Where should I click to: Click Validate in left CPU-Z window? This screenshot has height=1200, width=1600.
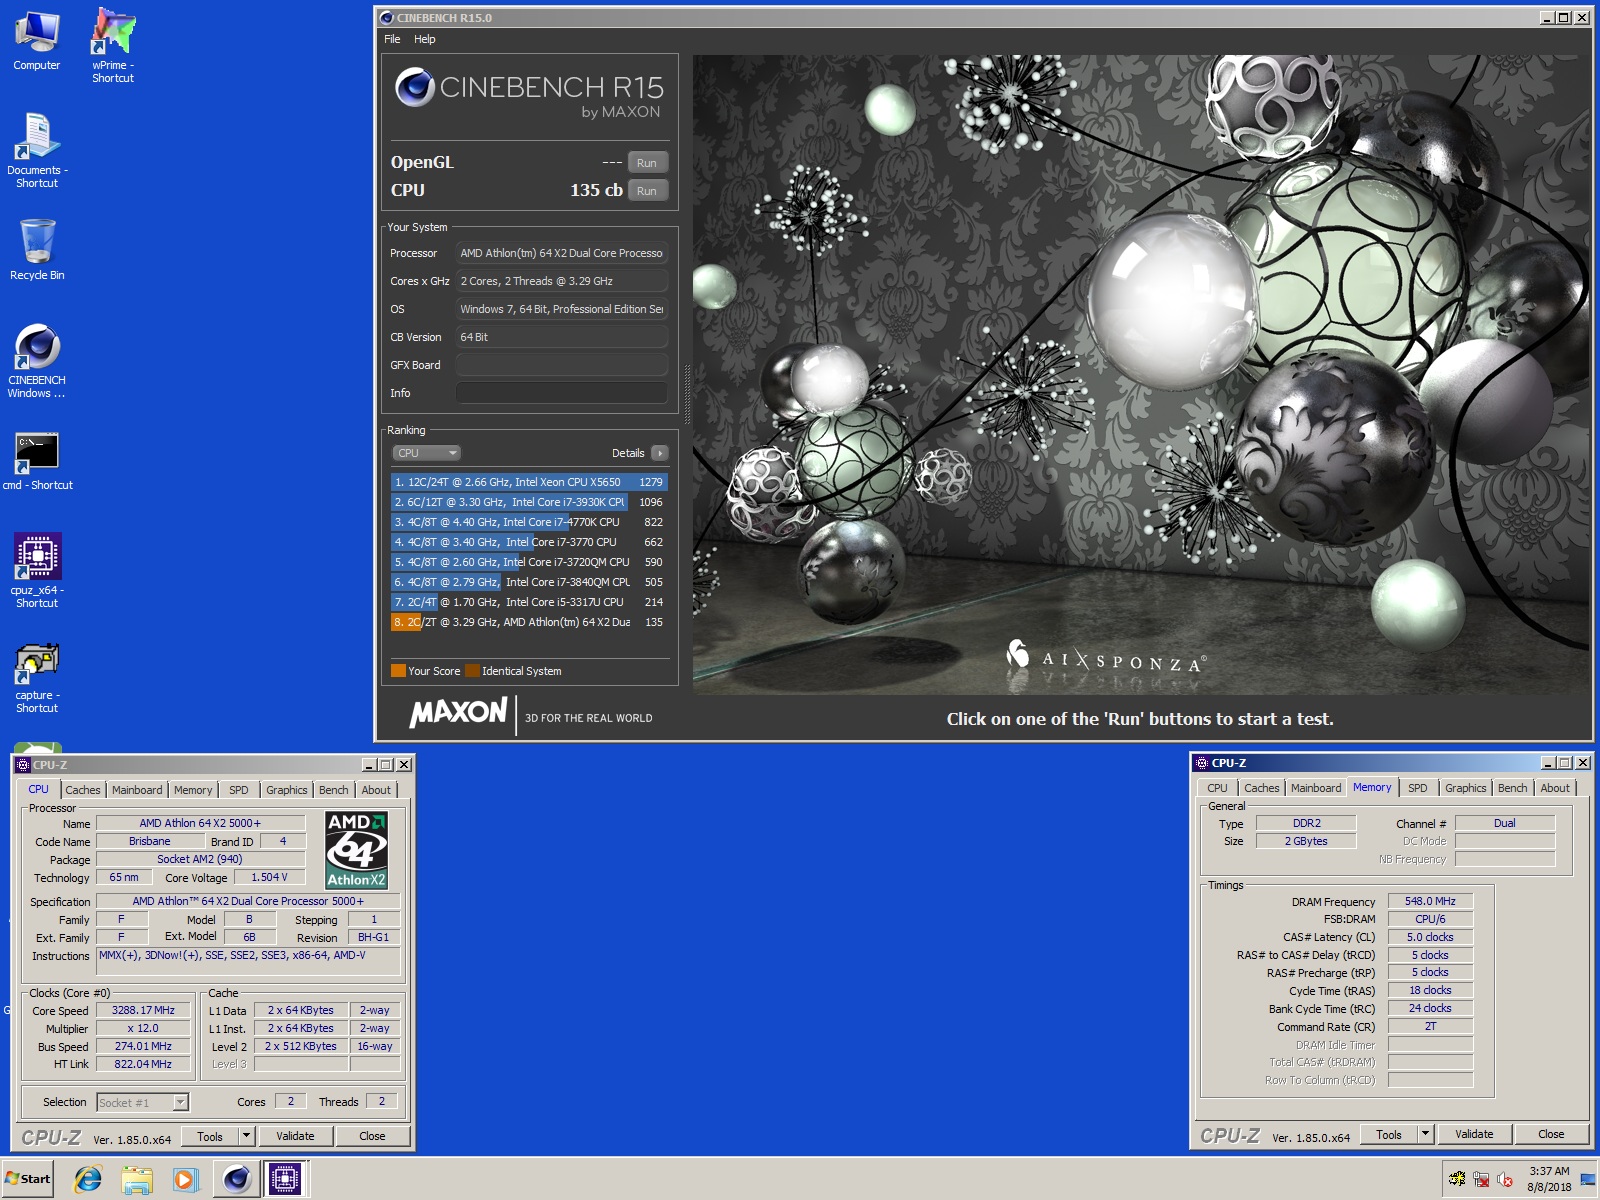click(x=295, y=1136)
